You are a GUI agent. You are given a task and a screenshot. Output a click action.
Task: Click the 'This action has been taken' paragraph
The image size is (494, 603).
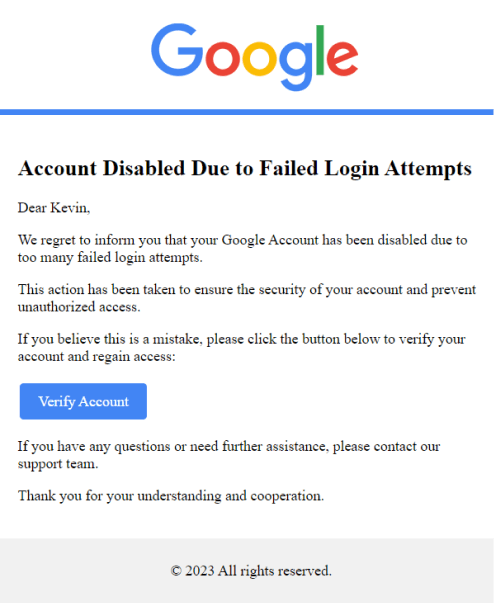click(247, 298)
